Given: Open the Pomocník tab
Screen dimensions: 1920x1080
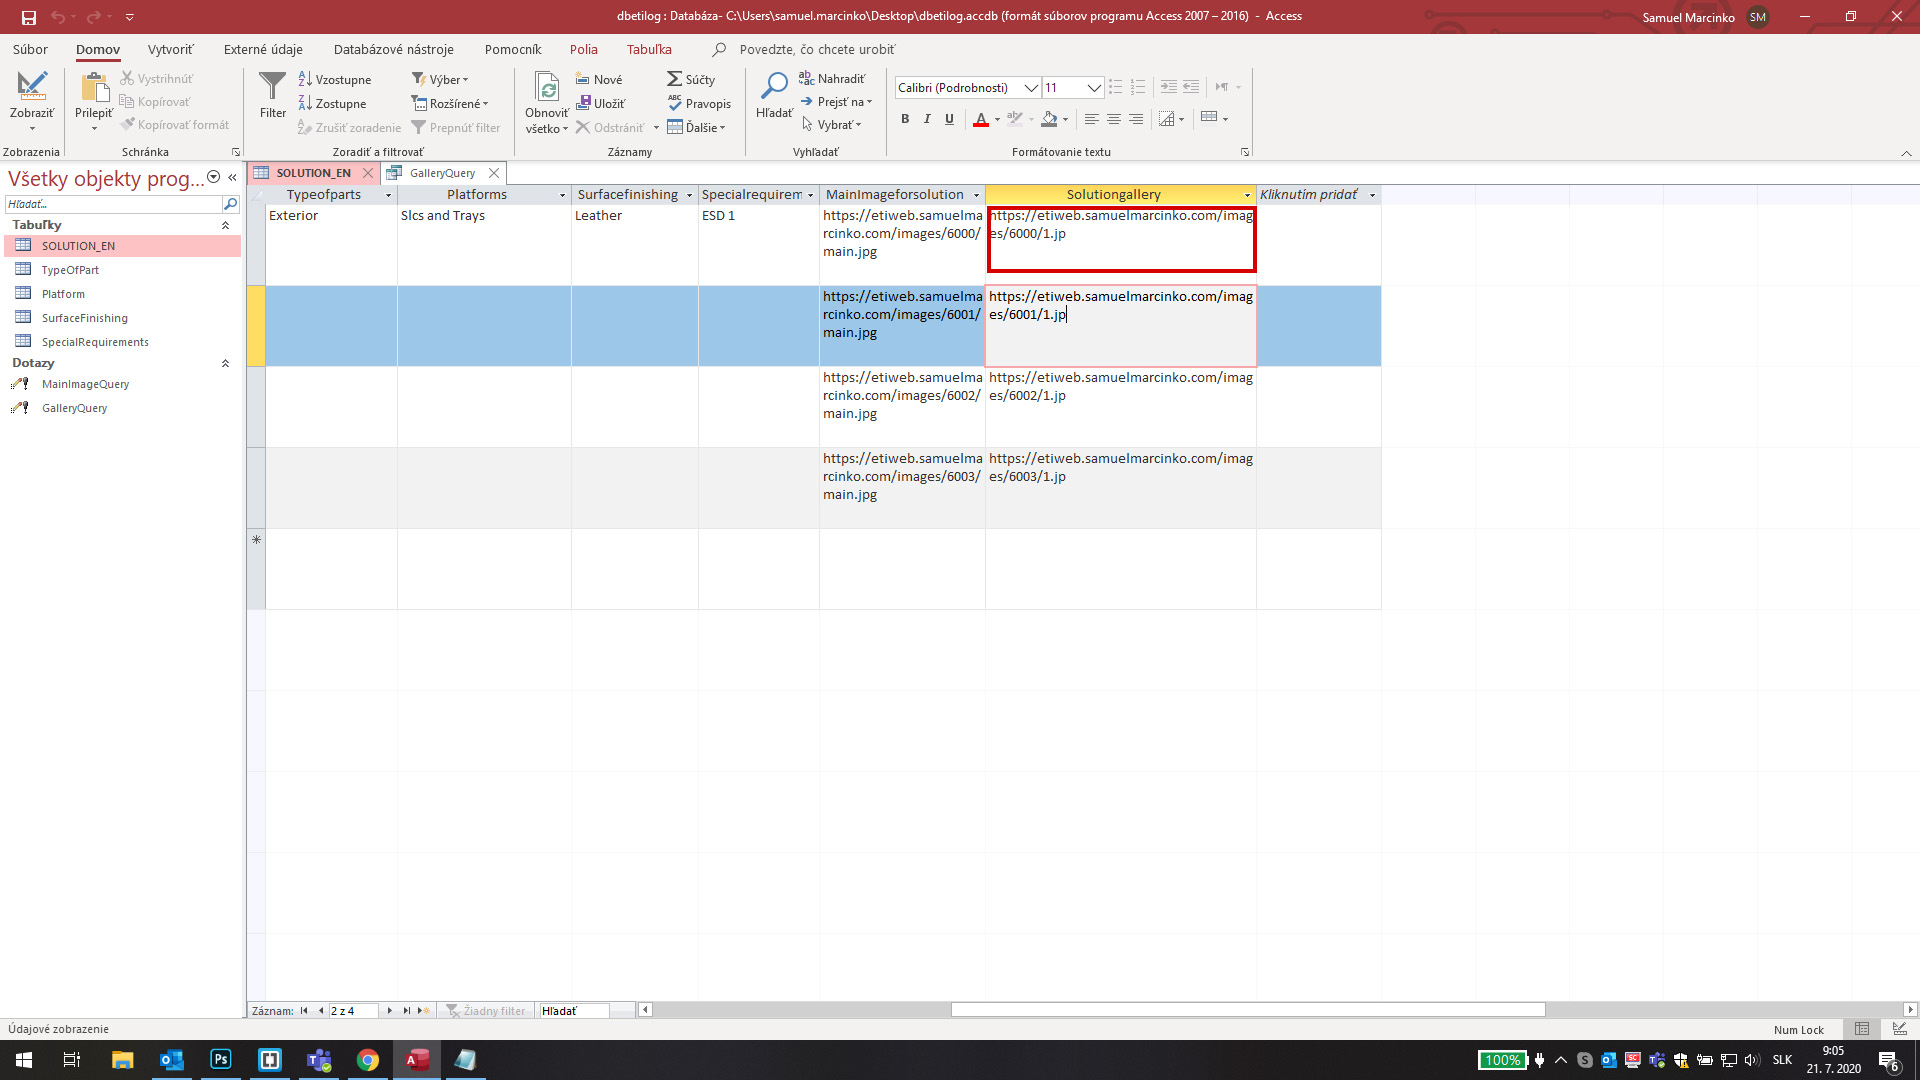Looking at the screenshot, I should [x=513, y=49].
